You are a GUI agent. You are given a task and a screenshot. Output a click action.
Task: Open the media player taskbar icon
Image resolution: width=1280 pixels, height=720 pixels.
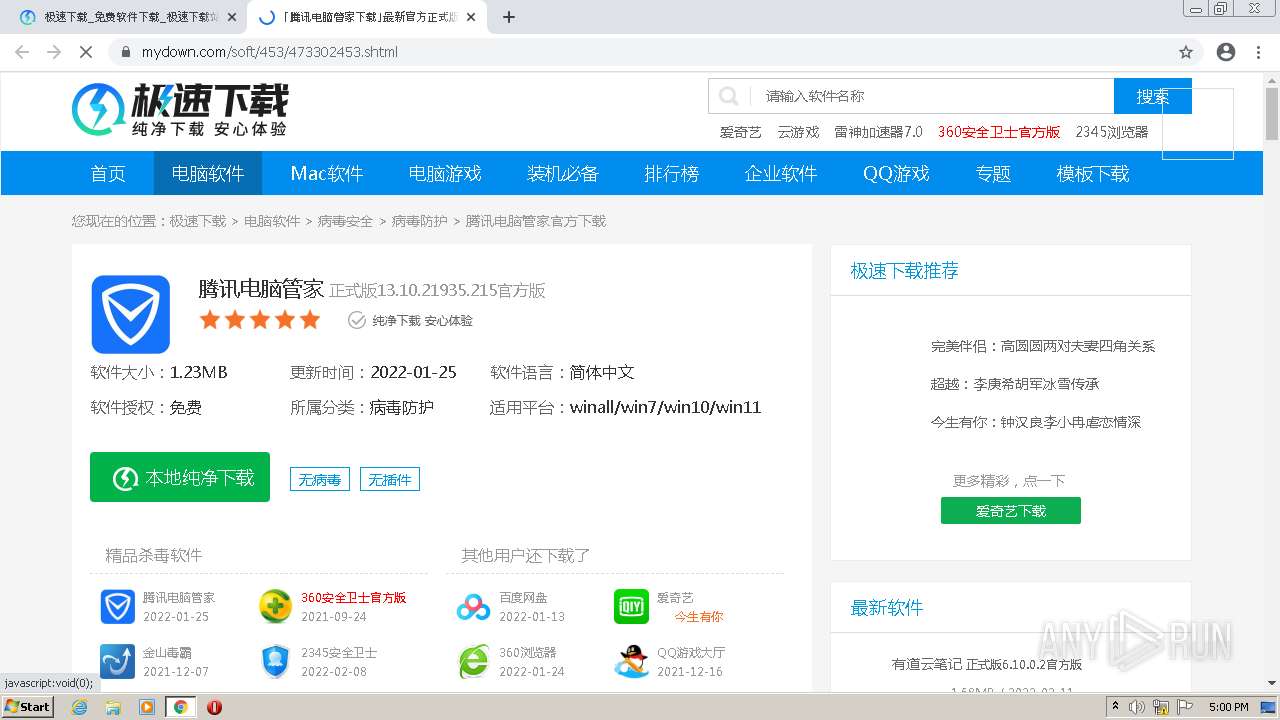point(147,707)
